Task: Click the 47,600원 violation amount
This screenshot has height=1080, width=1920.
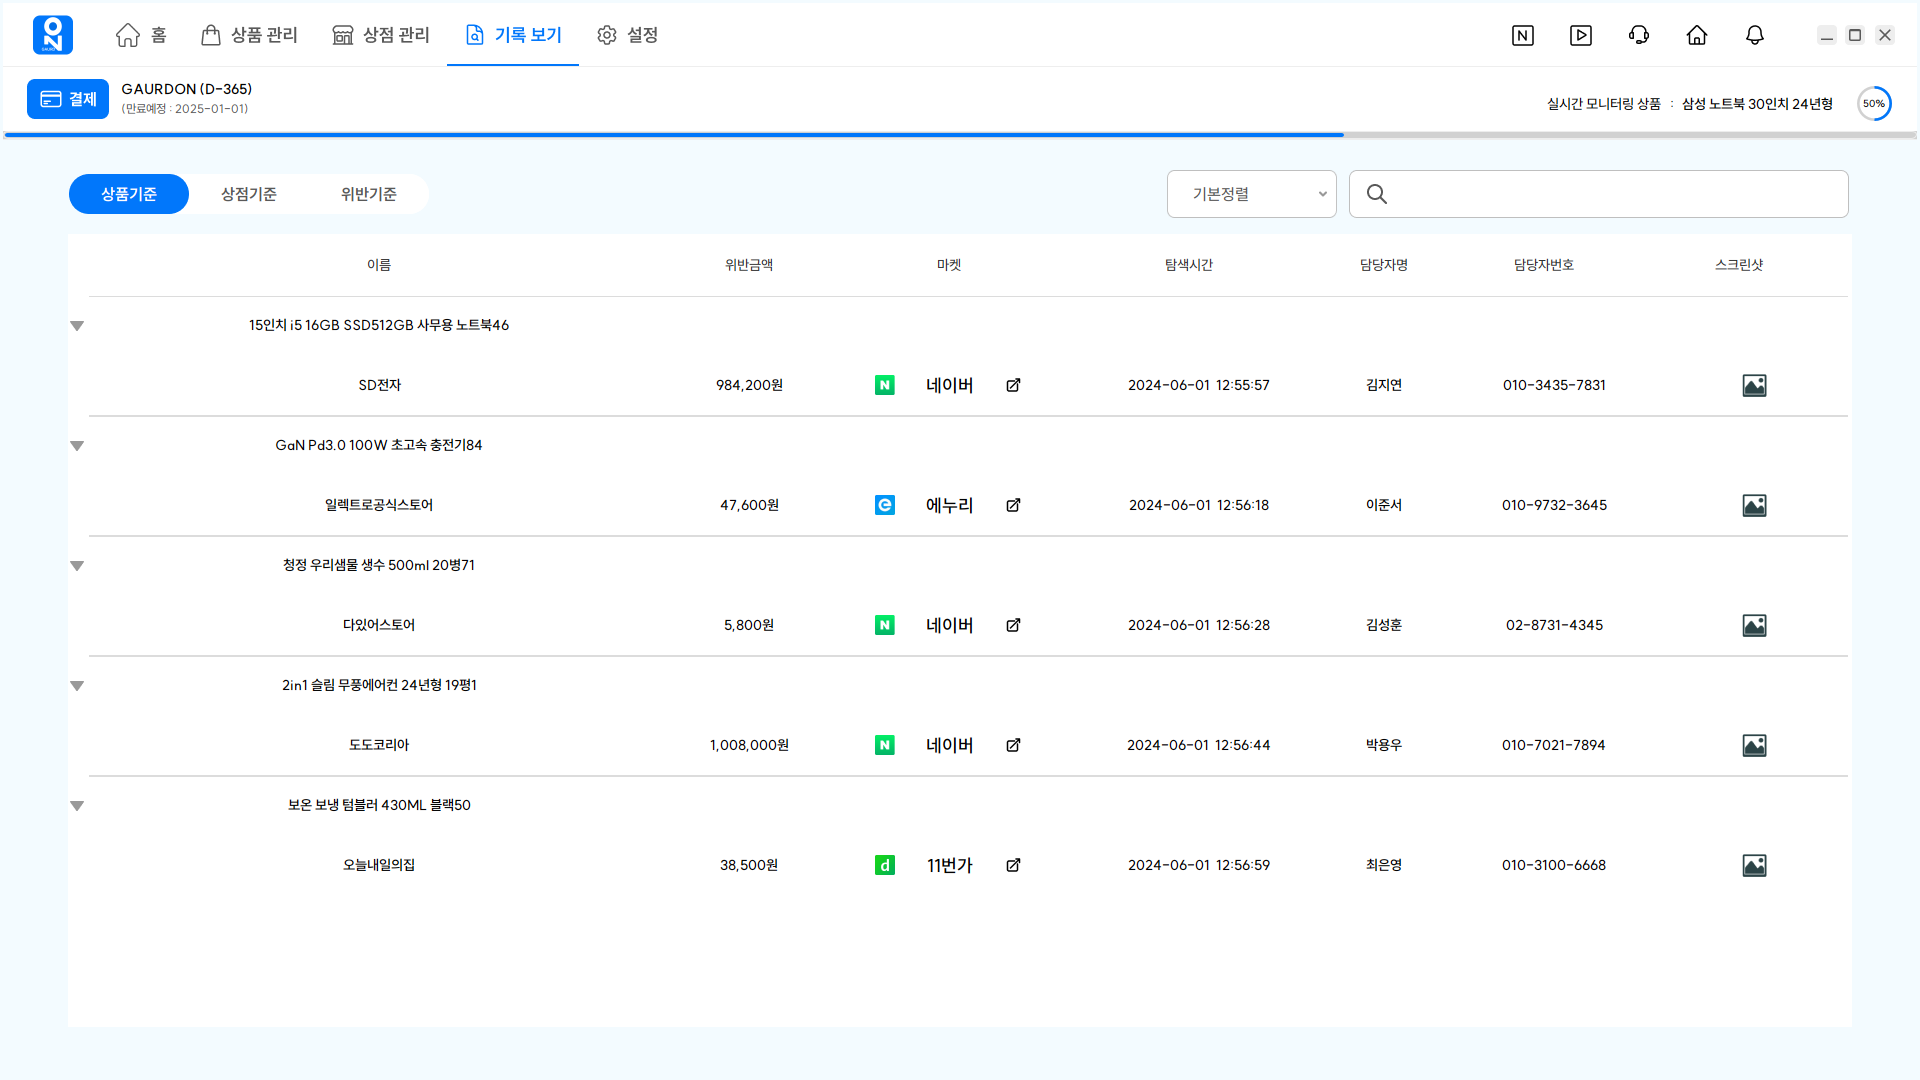Action: tap(749, 505)
